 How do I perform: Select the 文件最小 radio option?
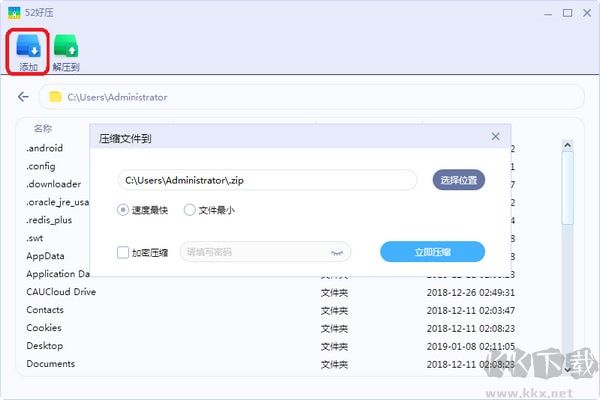tap(190, 210)
